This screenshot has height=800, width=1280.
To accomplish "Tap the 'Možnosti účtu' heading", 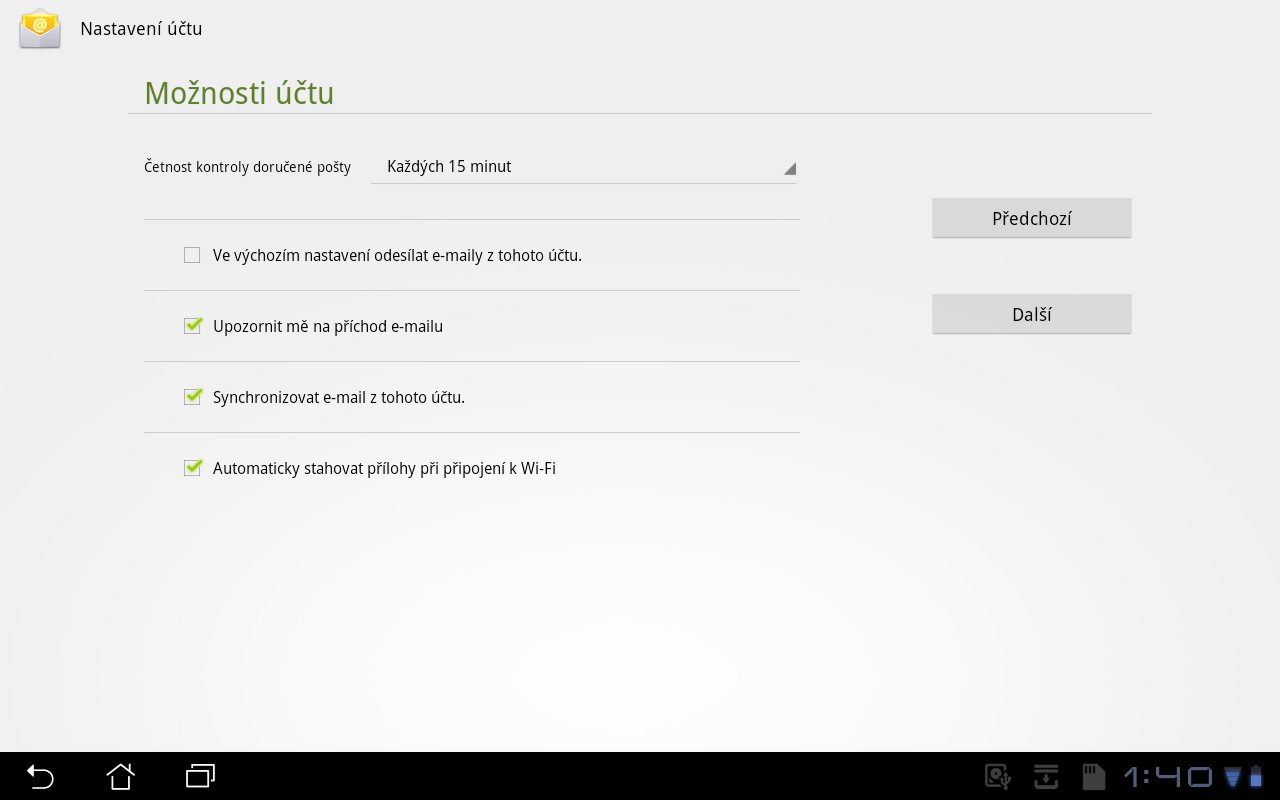I will click(x=239, y=93).
